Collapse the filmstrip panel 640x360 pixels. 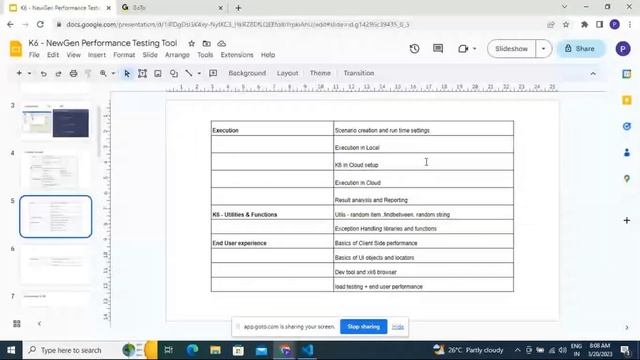pos(40,324)
